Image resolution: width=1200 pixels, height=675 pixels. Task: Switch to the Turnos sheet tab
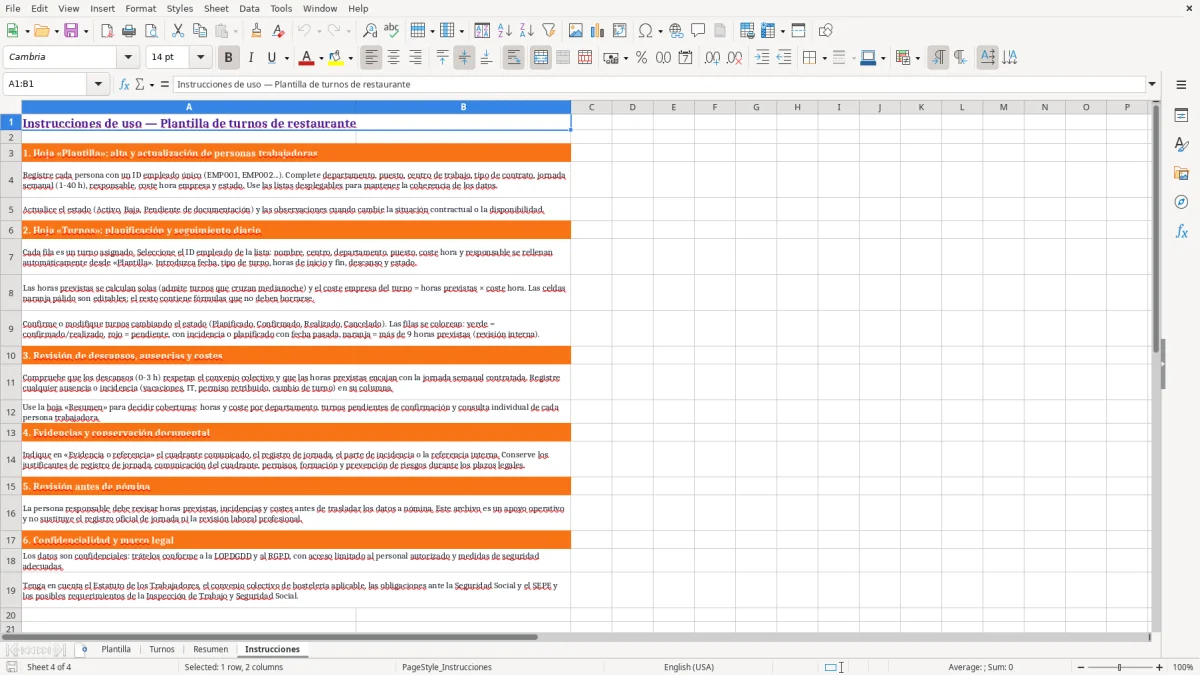[x=162, y=649]
